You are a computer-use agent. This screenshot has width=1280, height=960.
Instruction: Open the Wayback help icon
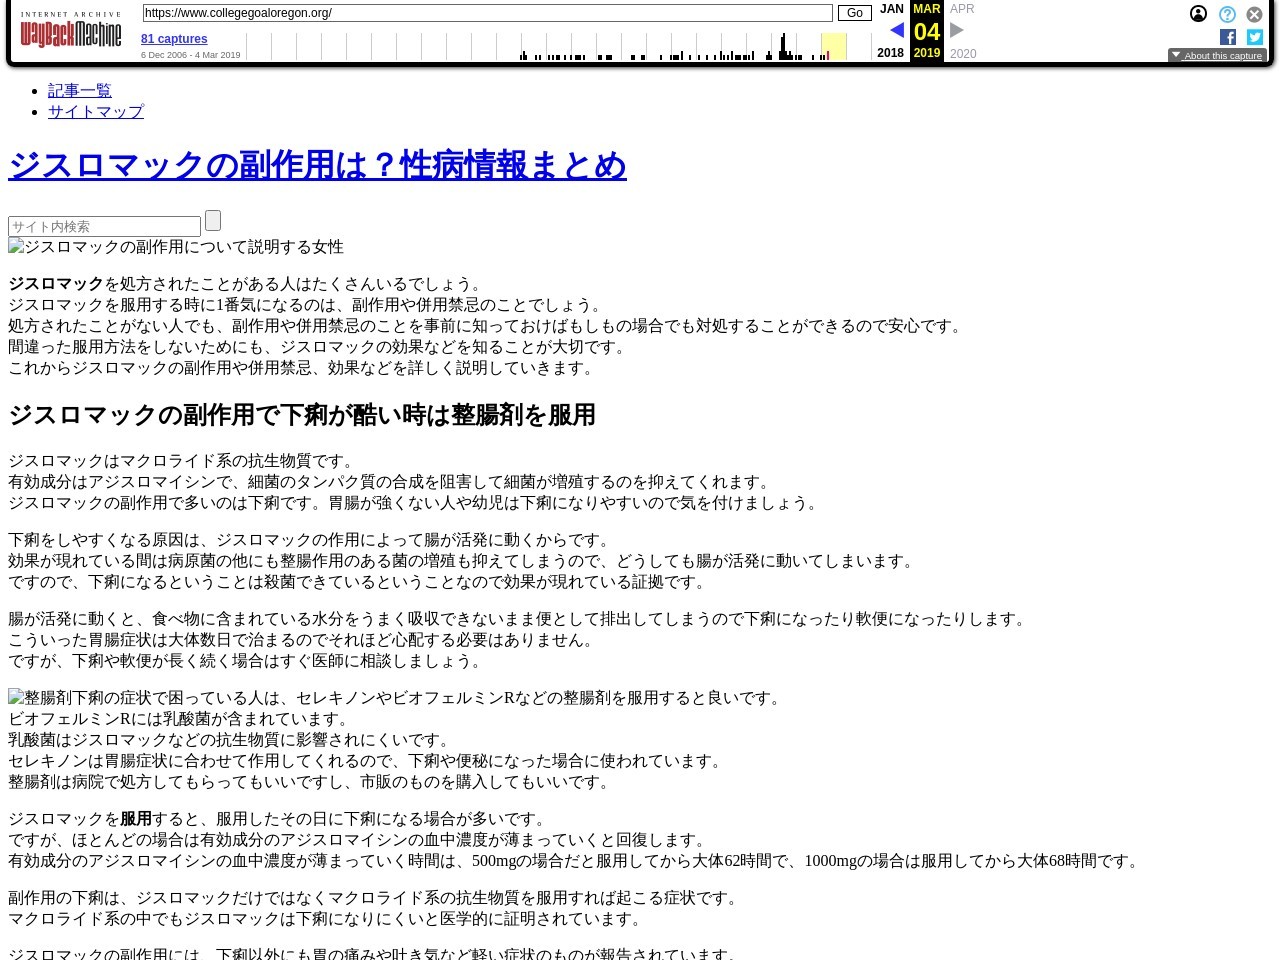coord(1227,15)
